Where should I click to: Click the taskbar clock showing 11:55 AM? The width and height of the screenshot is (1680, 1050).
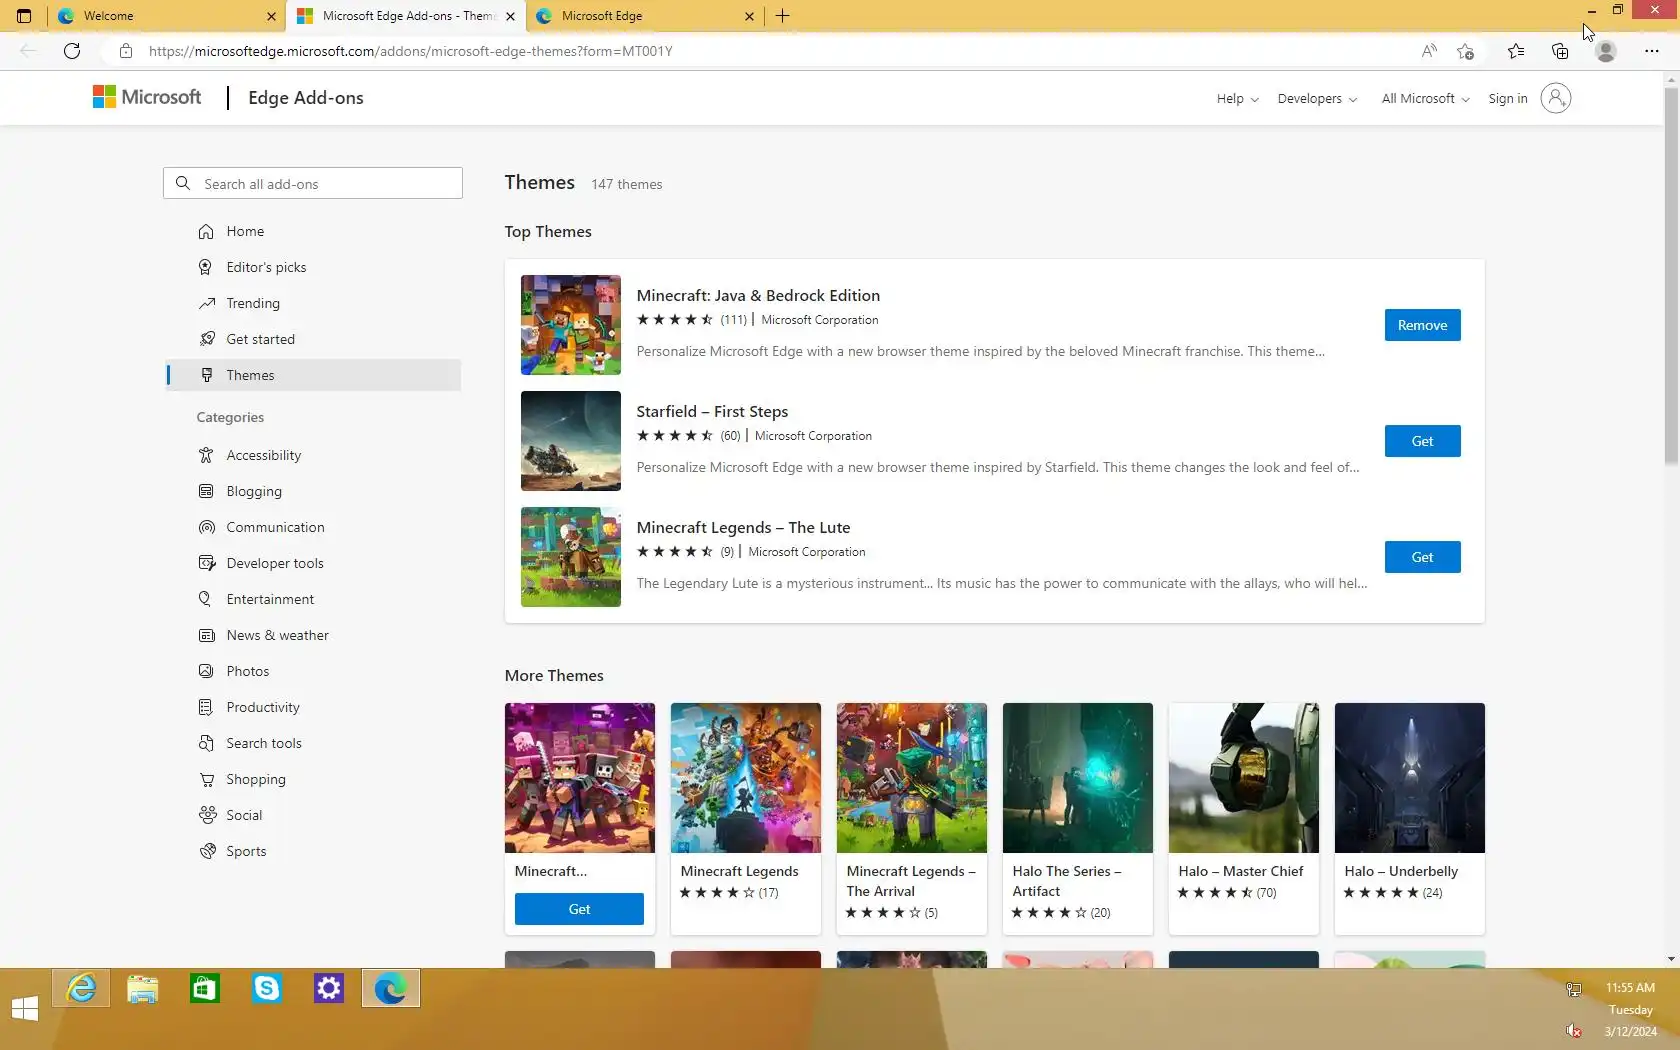pyautogui.click(x=1630, y=987)
